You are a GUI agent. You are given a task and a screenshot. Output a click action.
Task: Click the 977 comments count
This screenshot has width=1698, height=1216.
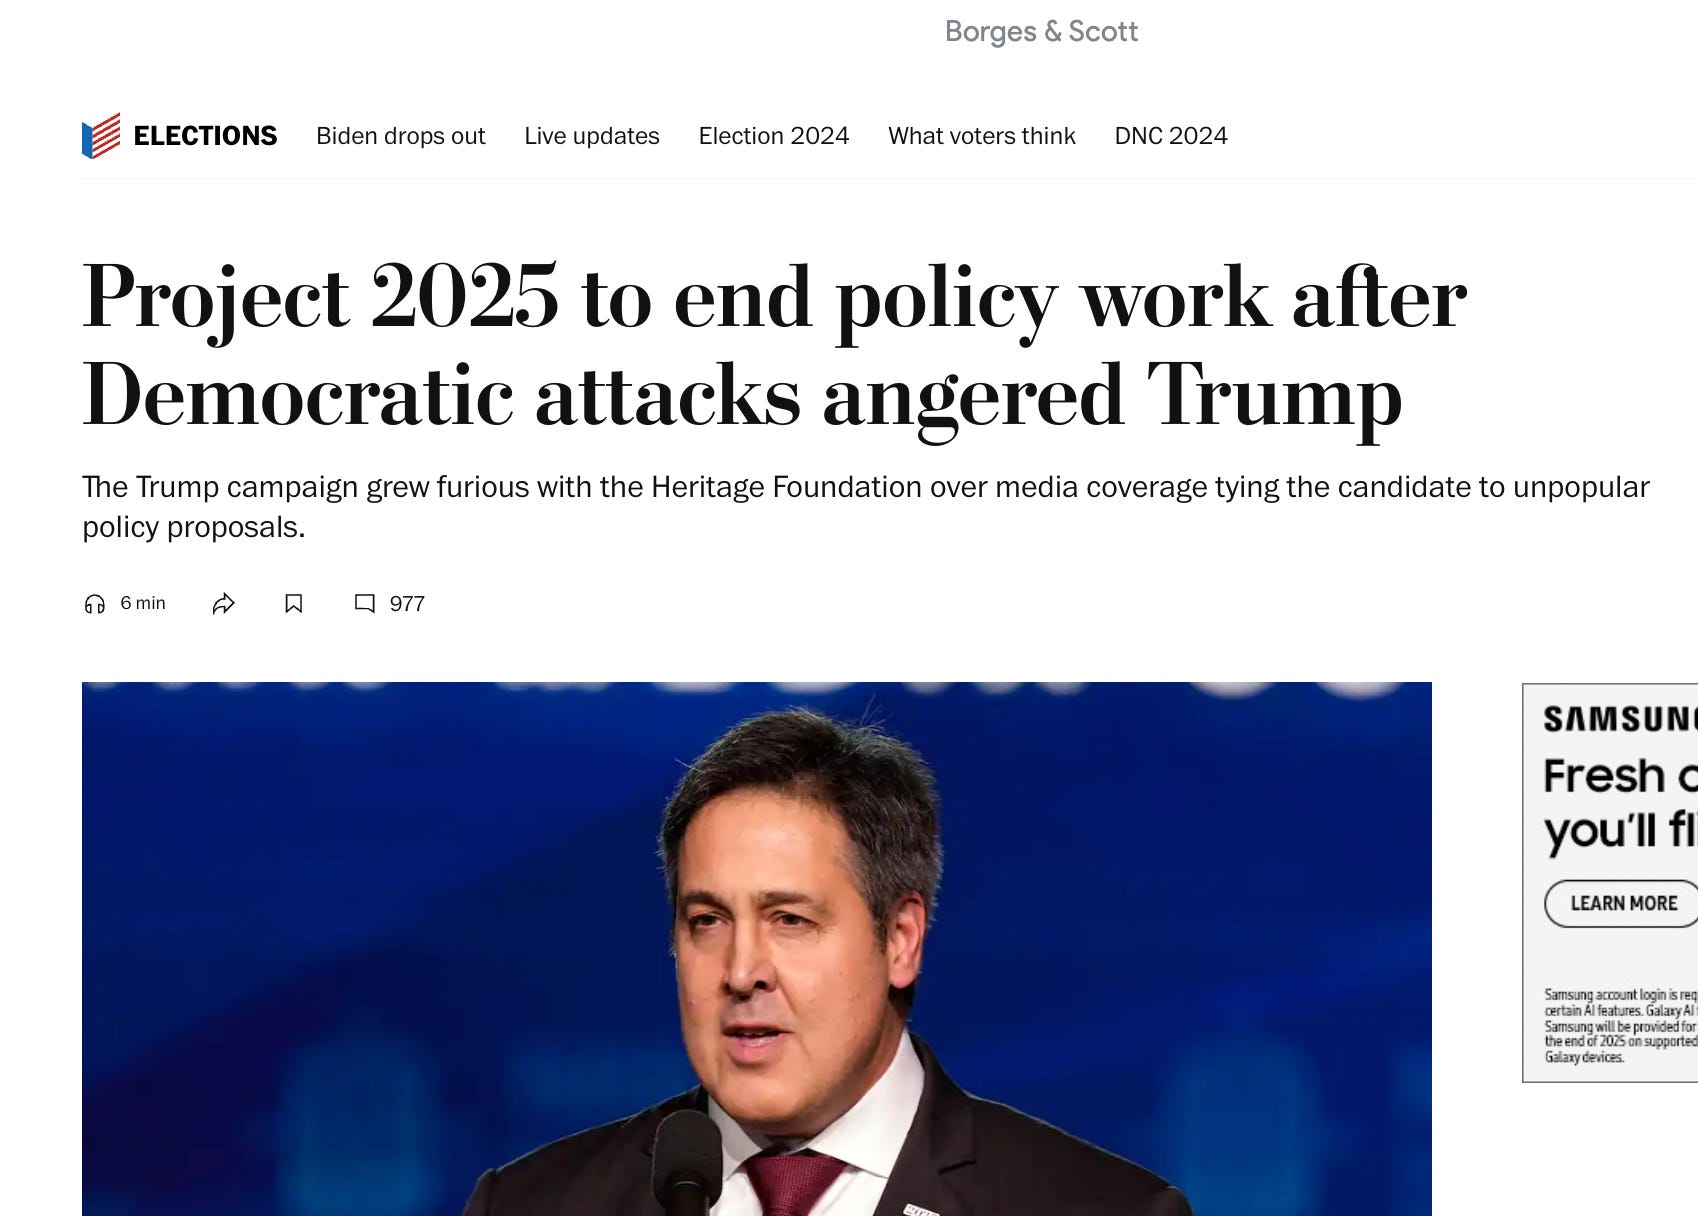pyautogui.click(x=407, y=604)
